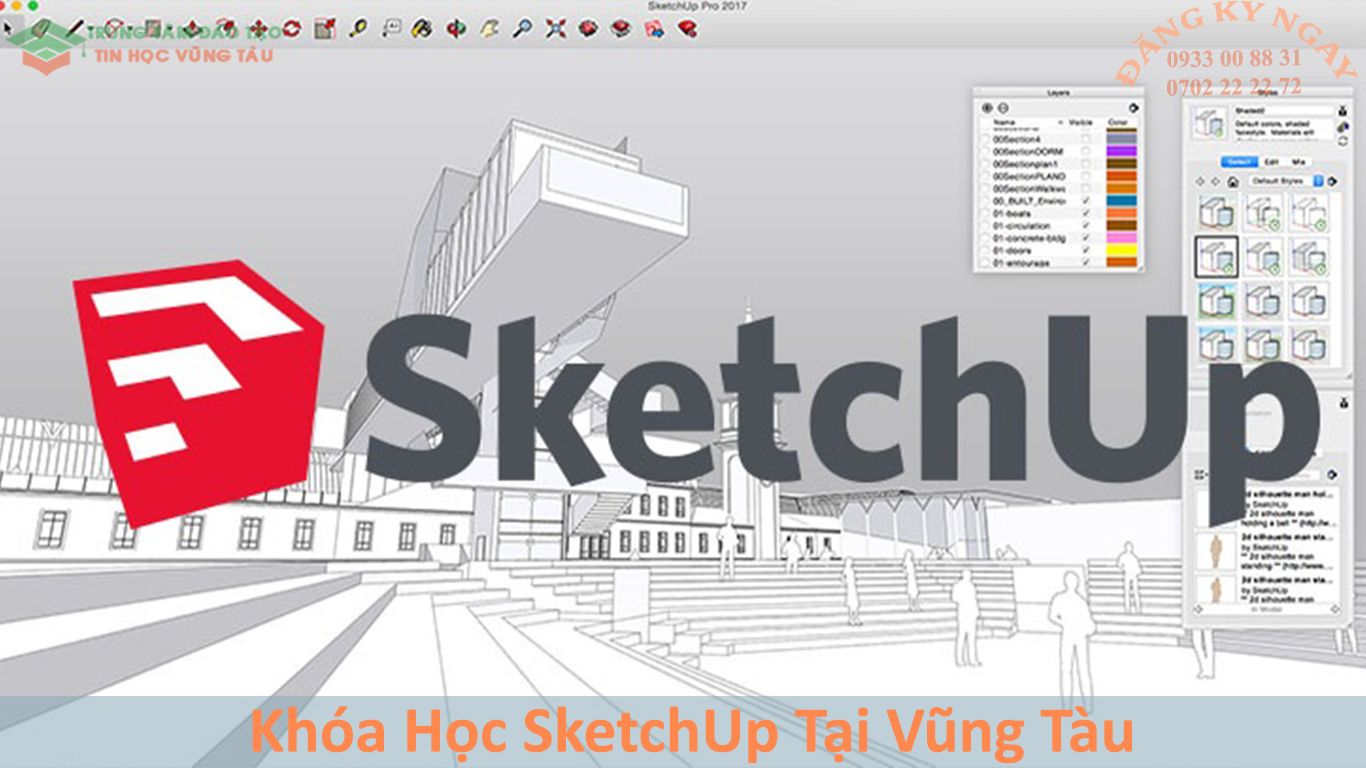
Task: Open the Mix tab in Styles
Action: [1298, 161]
